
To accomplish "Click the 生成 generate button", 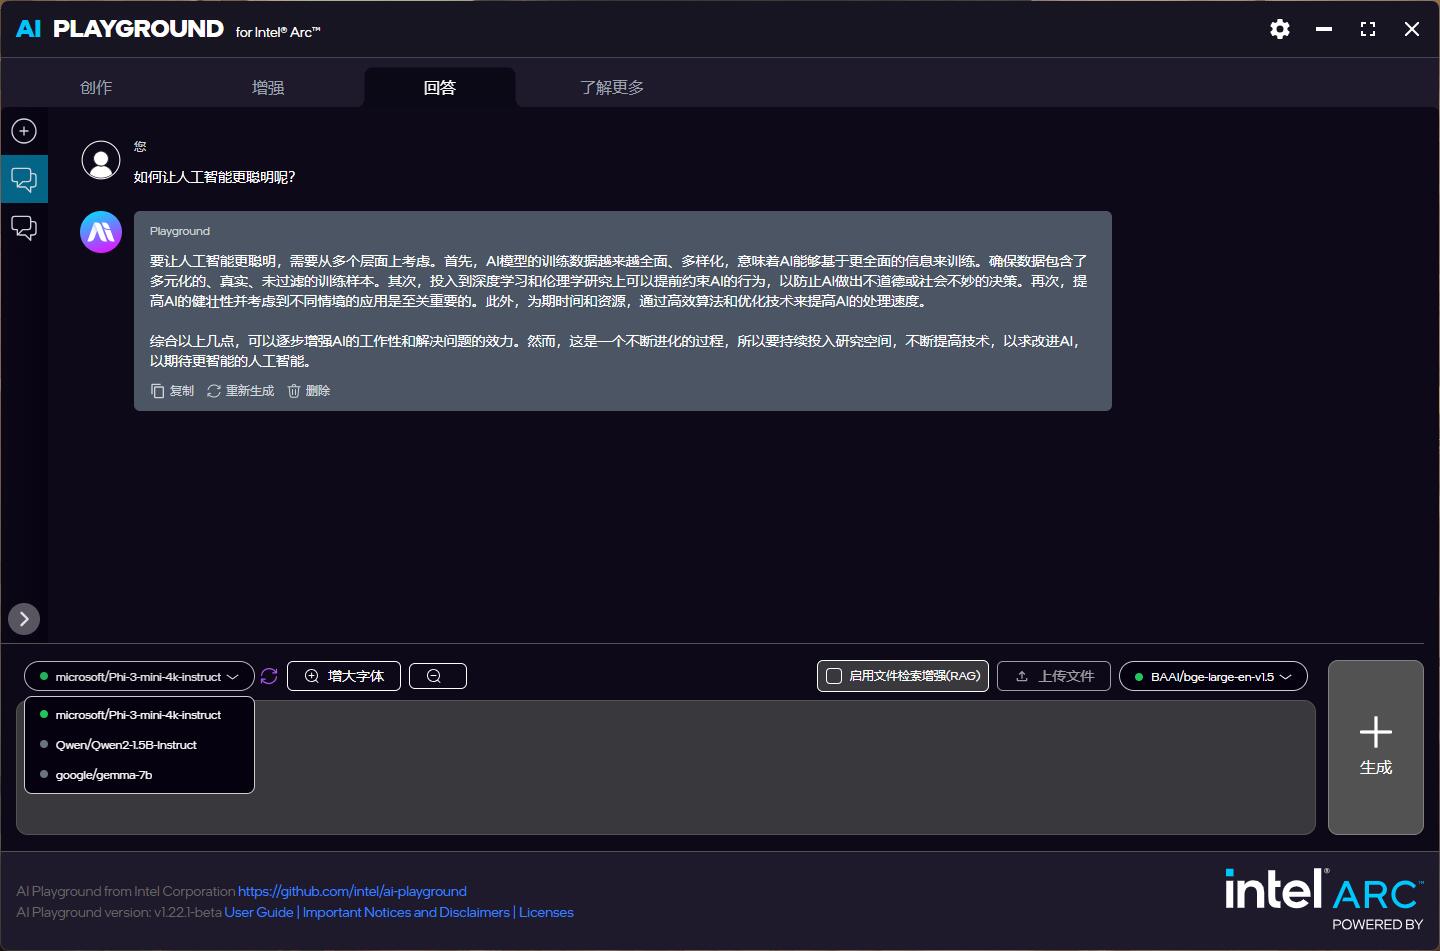I will click(1376, 747).
